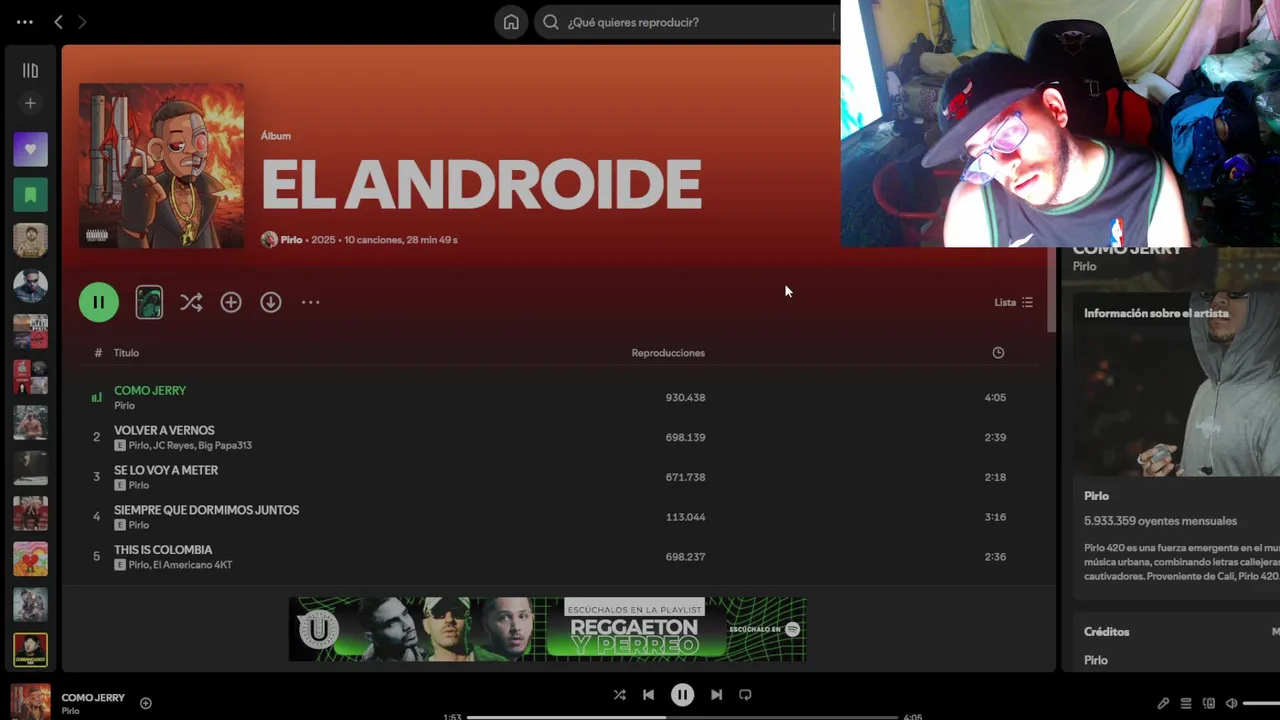Toggle shuffle for the album
Image resolution: width=1280 pixels, height=720 pixels.
pos(191,302)
